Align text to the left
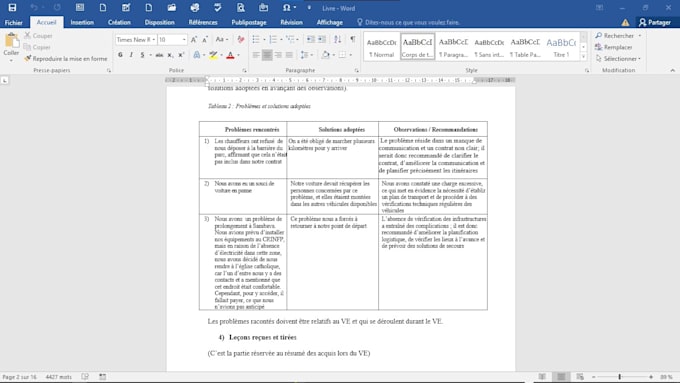 click(x=256, y=55)
